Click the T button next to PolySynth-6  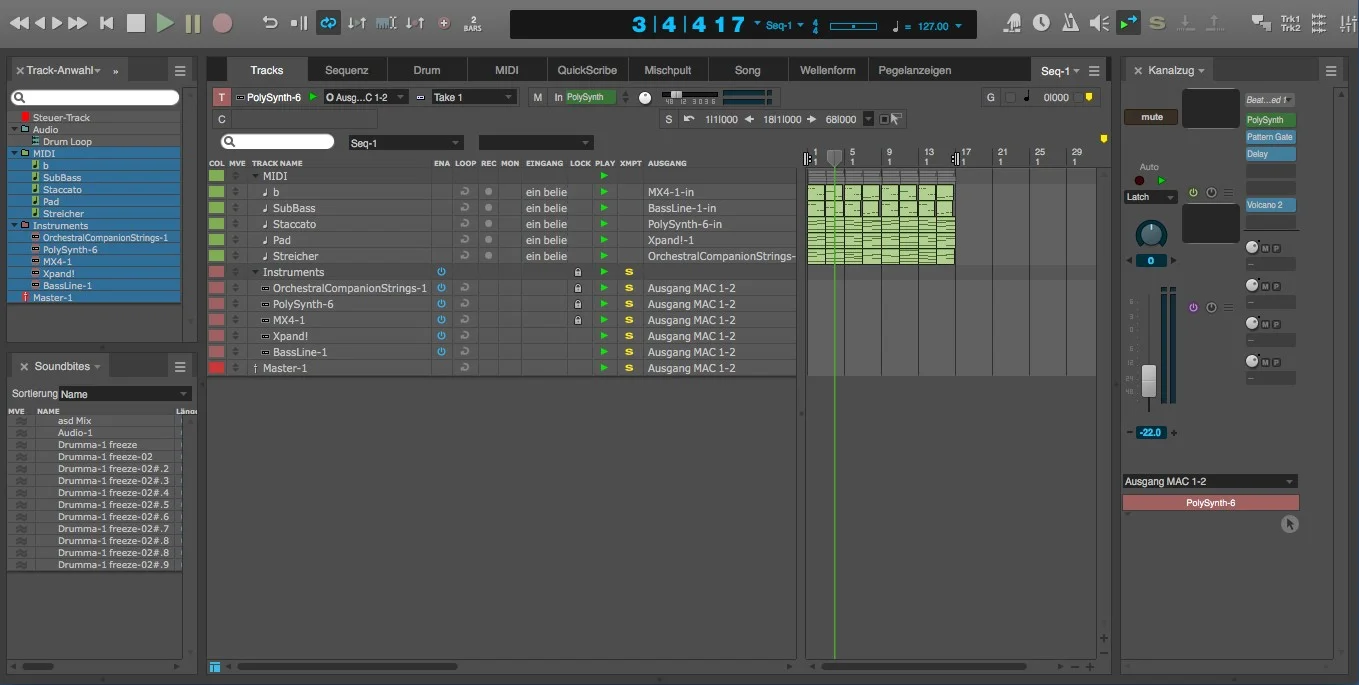(x=222, y=97)
